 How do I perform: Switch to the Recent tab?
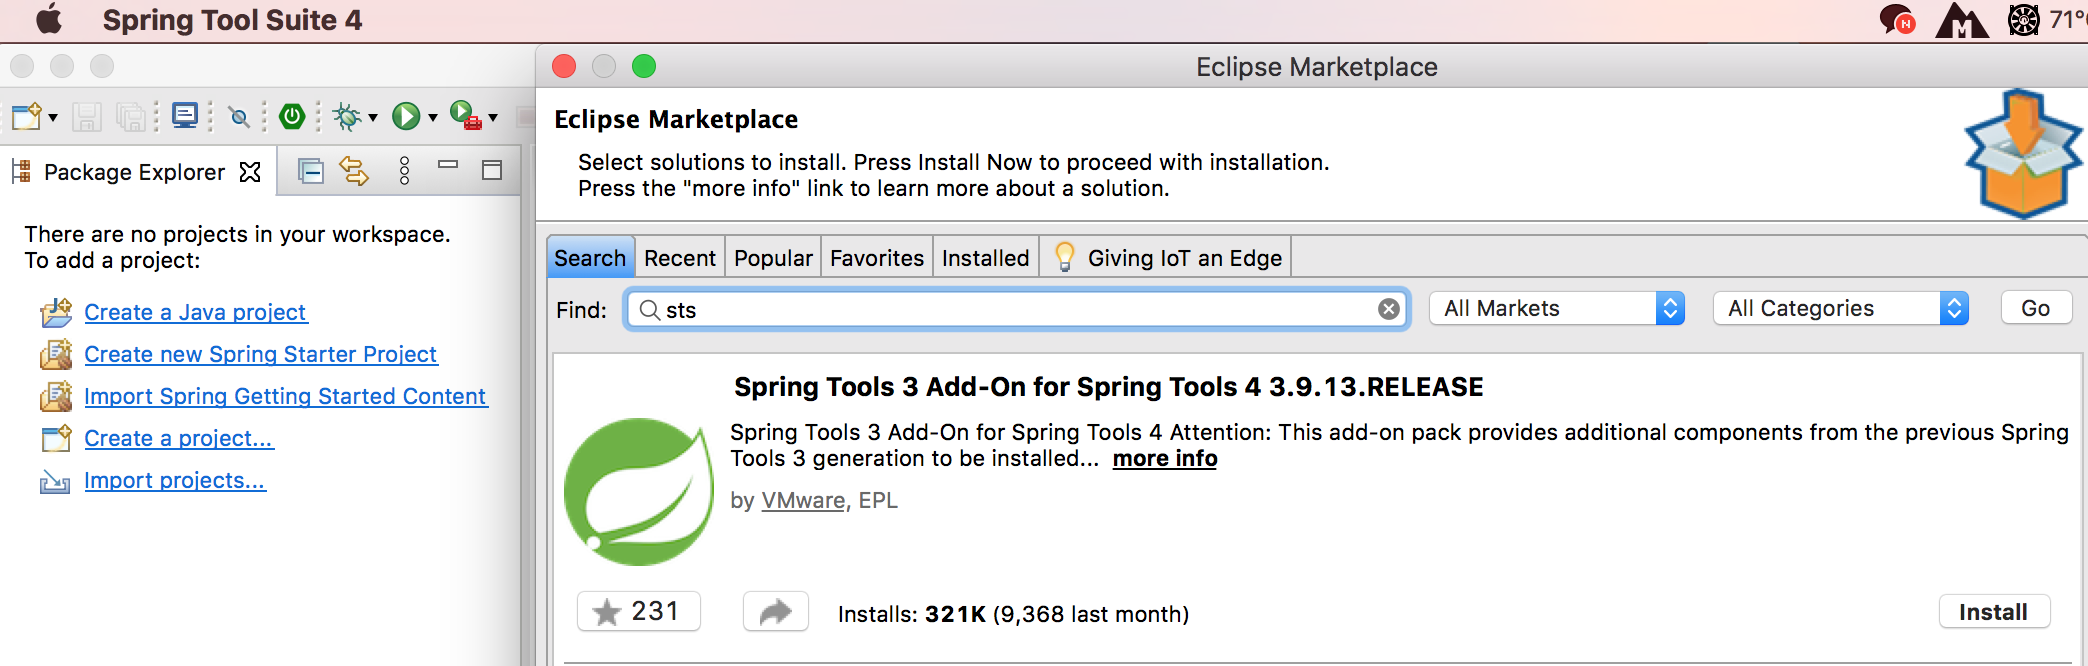(680, 258)
